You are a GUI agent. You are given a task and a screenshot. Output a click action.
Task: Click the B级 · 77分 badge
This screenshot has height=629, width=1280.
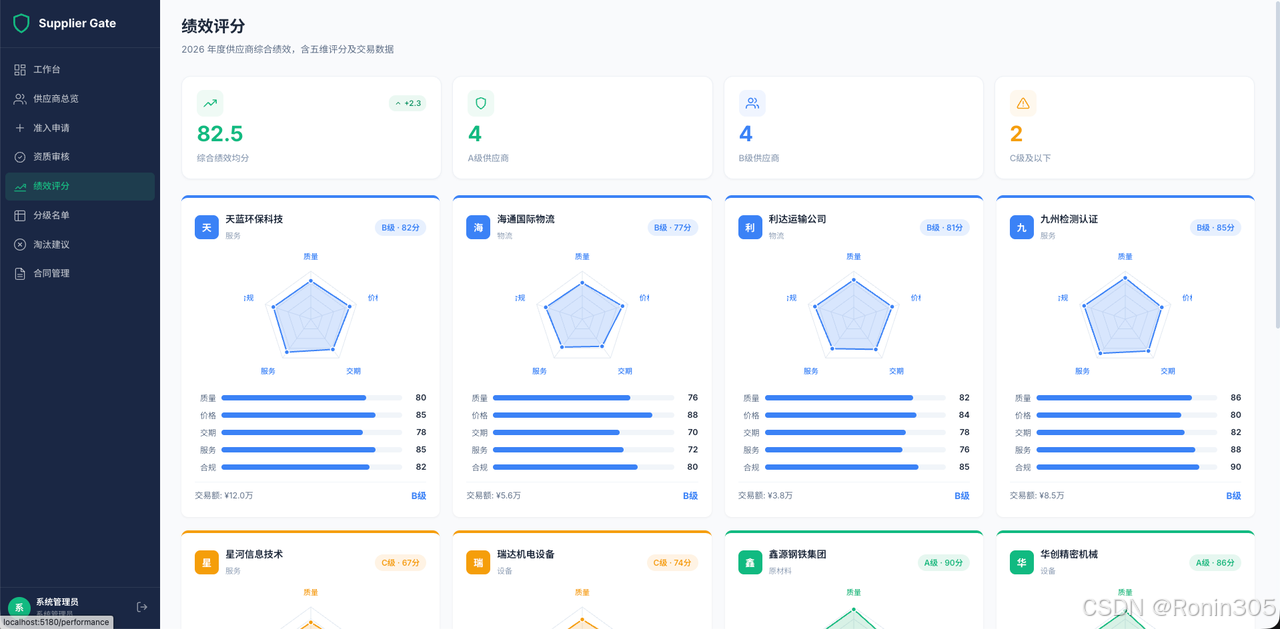[x=672, y=228]
